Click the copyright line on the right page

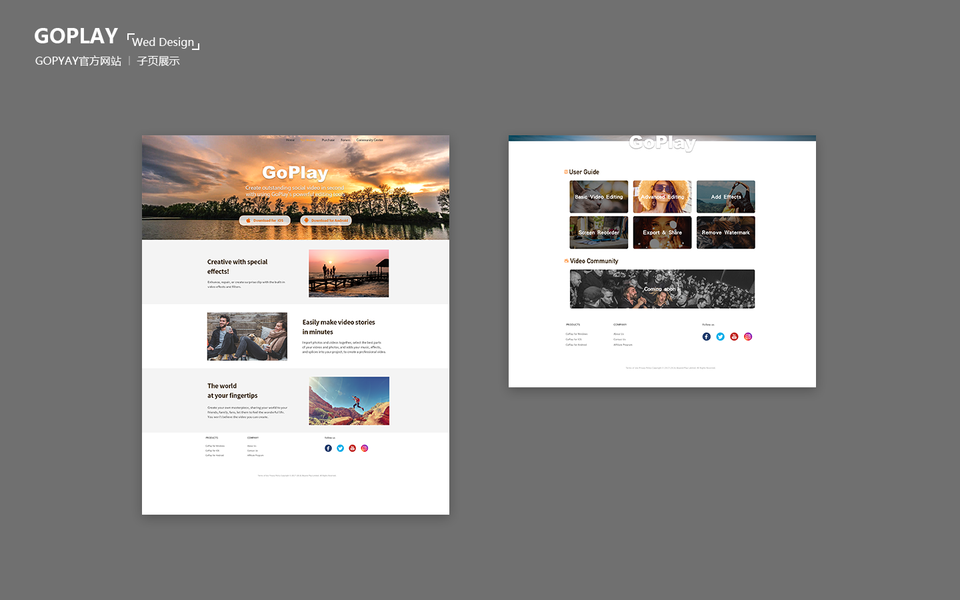pos(670,368)
